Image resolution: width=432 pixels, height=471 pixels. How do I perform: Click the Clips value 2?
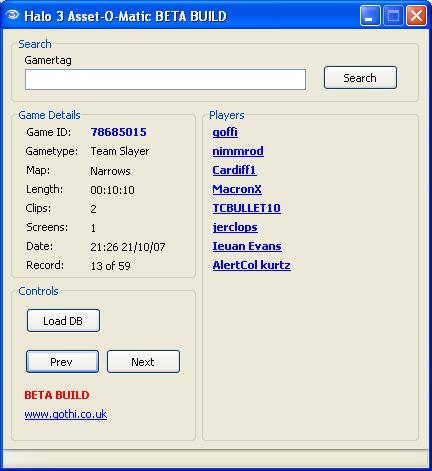93,209
